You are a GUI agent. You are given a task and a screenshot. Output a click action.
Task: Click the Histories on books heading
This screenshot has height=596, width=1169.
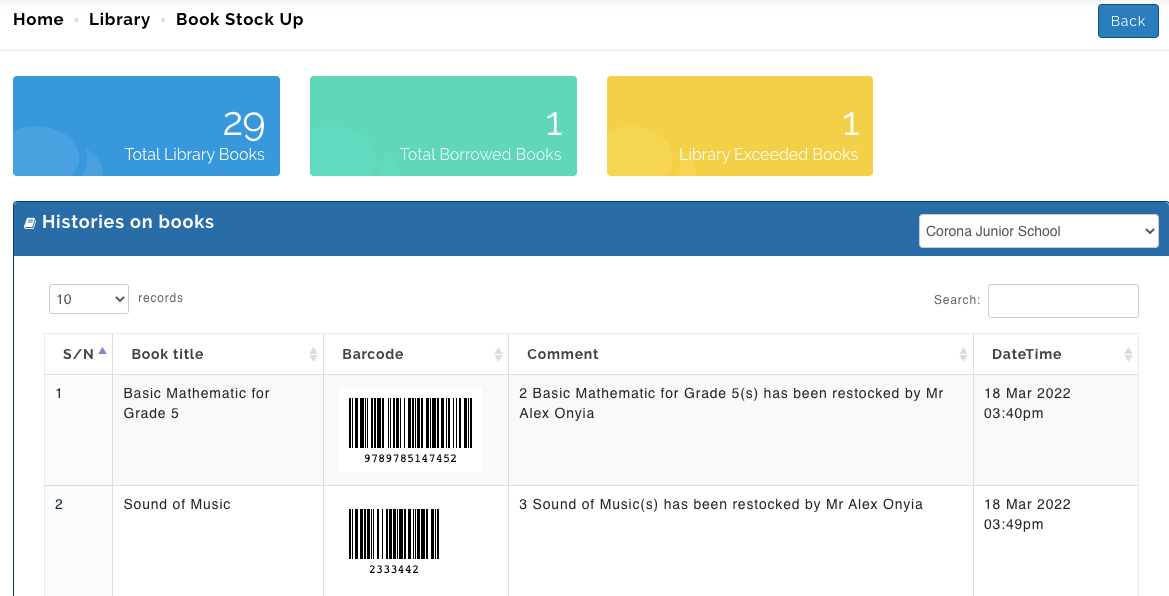(128, 222)
